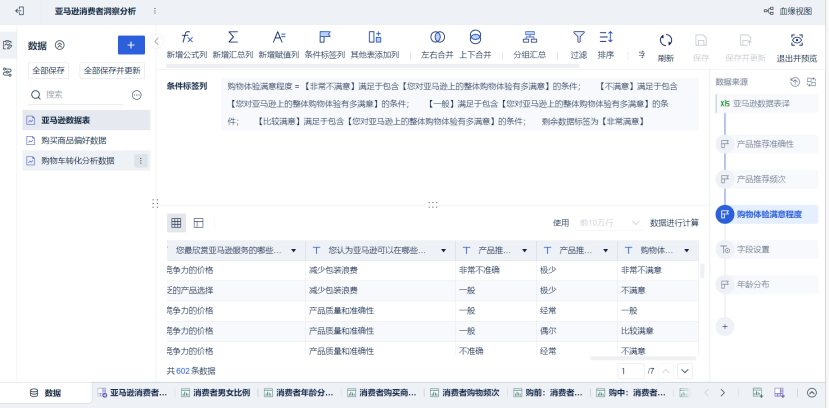The height and width of the screenshot is (408, 829).
Task: Click the page number input box
Action: (x=631, y=371)
